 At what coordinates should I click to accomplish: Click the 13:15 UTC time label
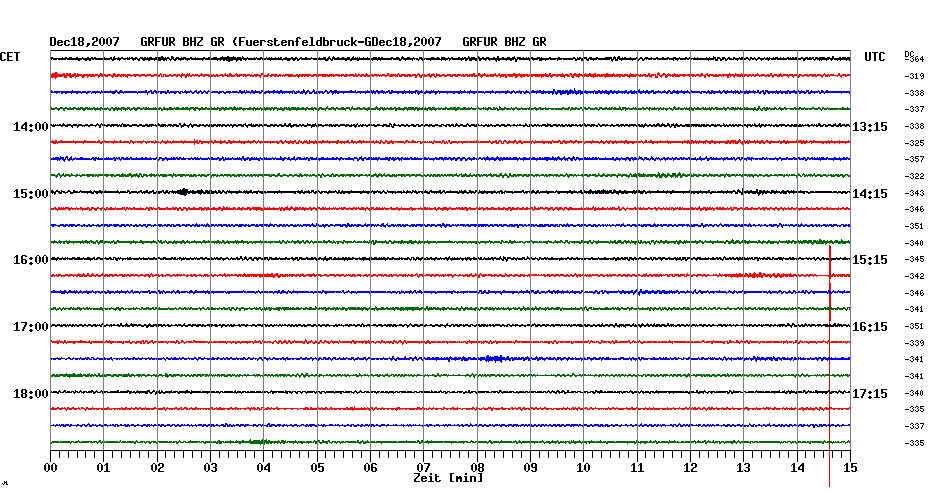point(870,127)
